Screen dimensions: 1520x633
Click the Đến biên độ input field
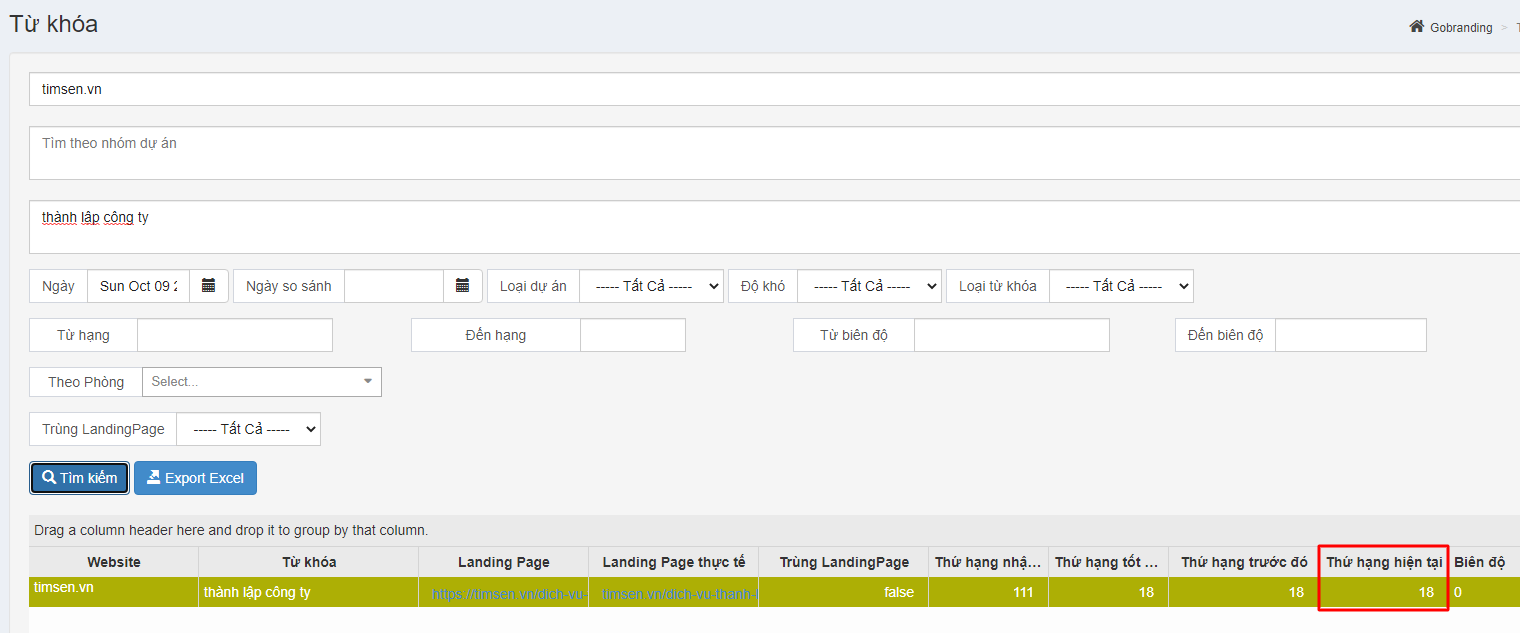coord(1350,335)
